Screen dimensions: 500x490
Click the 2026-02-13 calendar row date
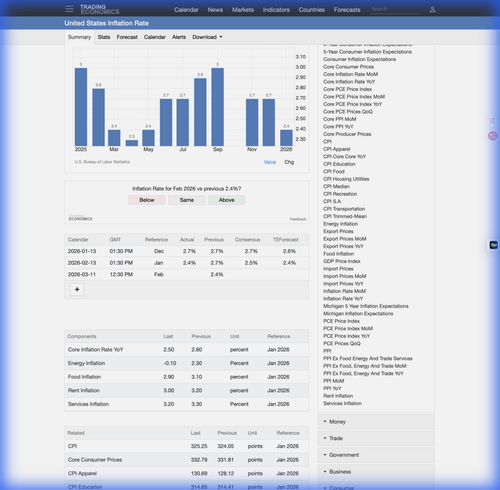[82, 263]
